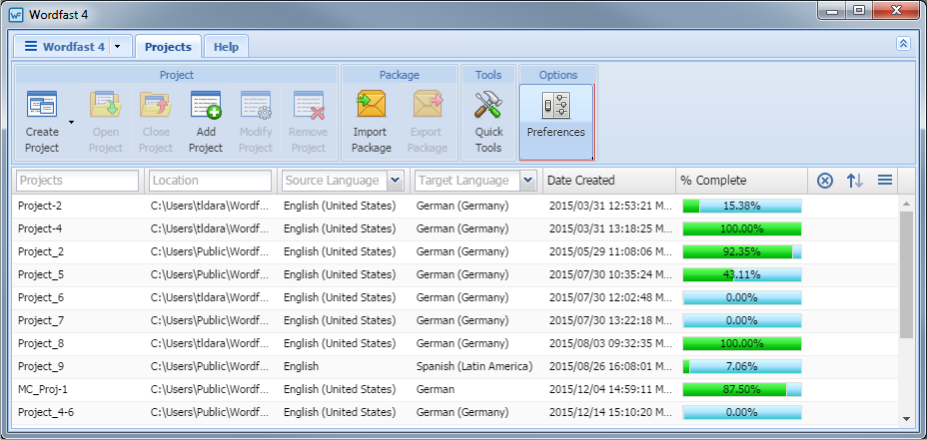Click the scroll down arrow of project list
The width and height of the screenshot is (927, 440).
tap(906, 419)
